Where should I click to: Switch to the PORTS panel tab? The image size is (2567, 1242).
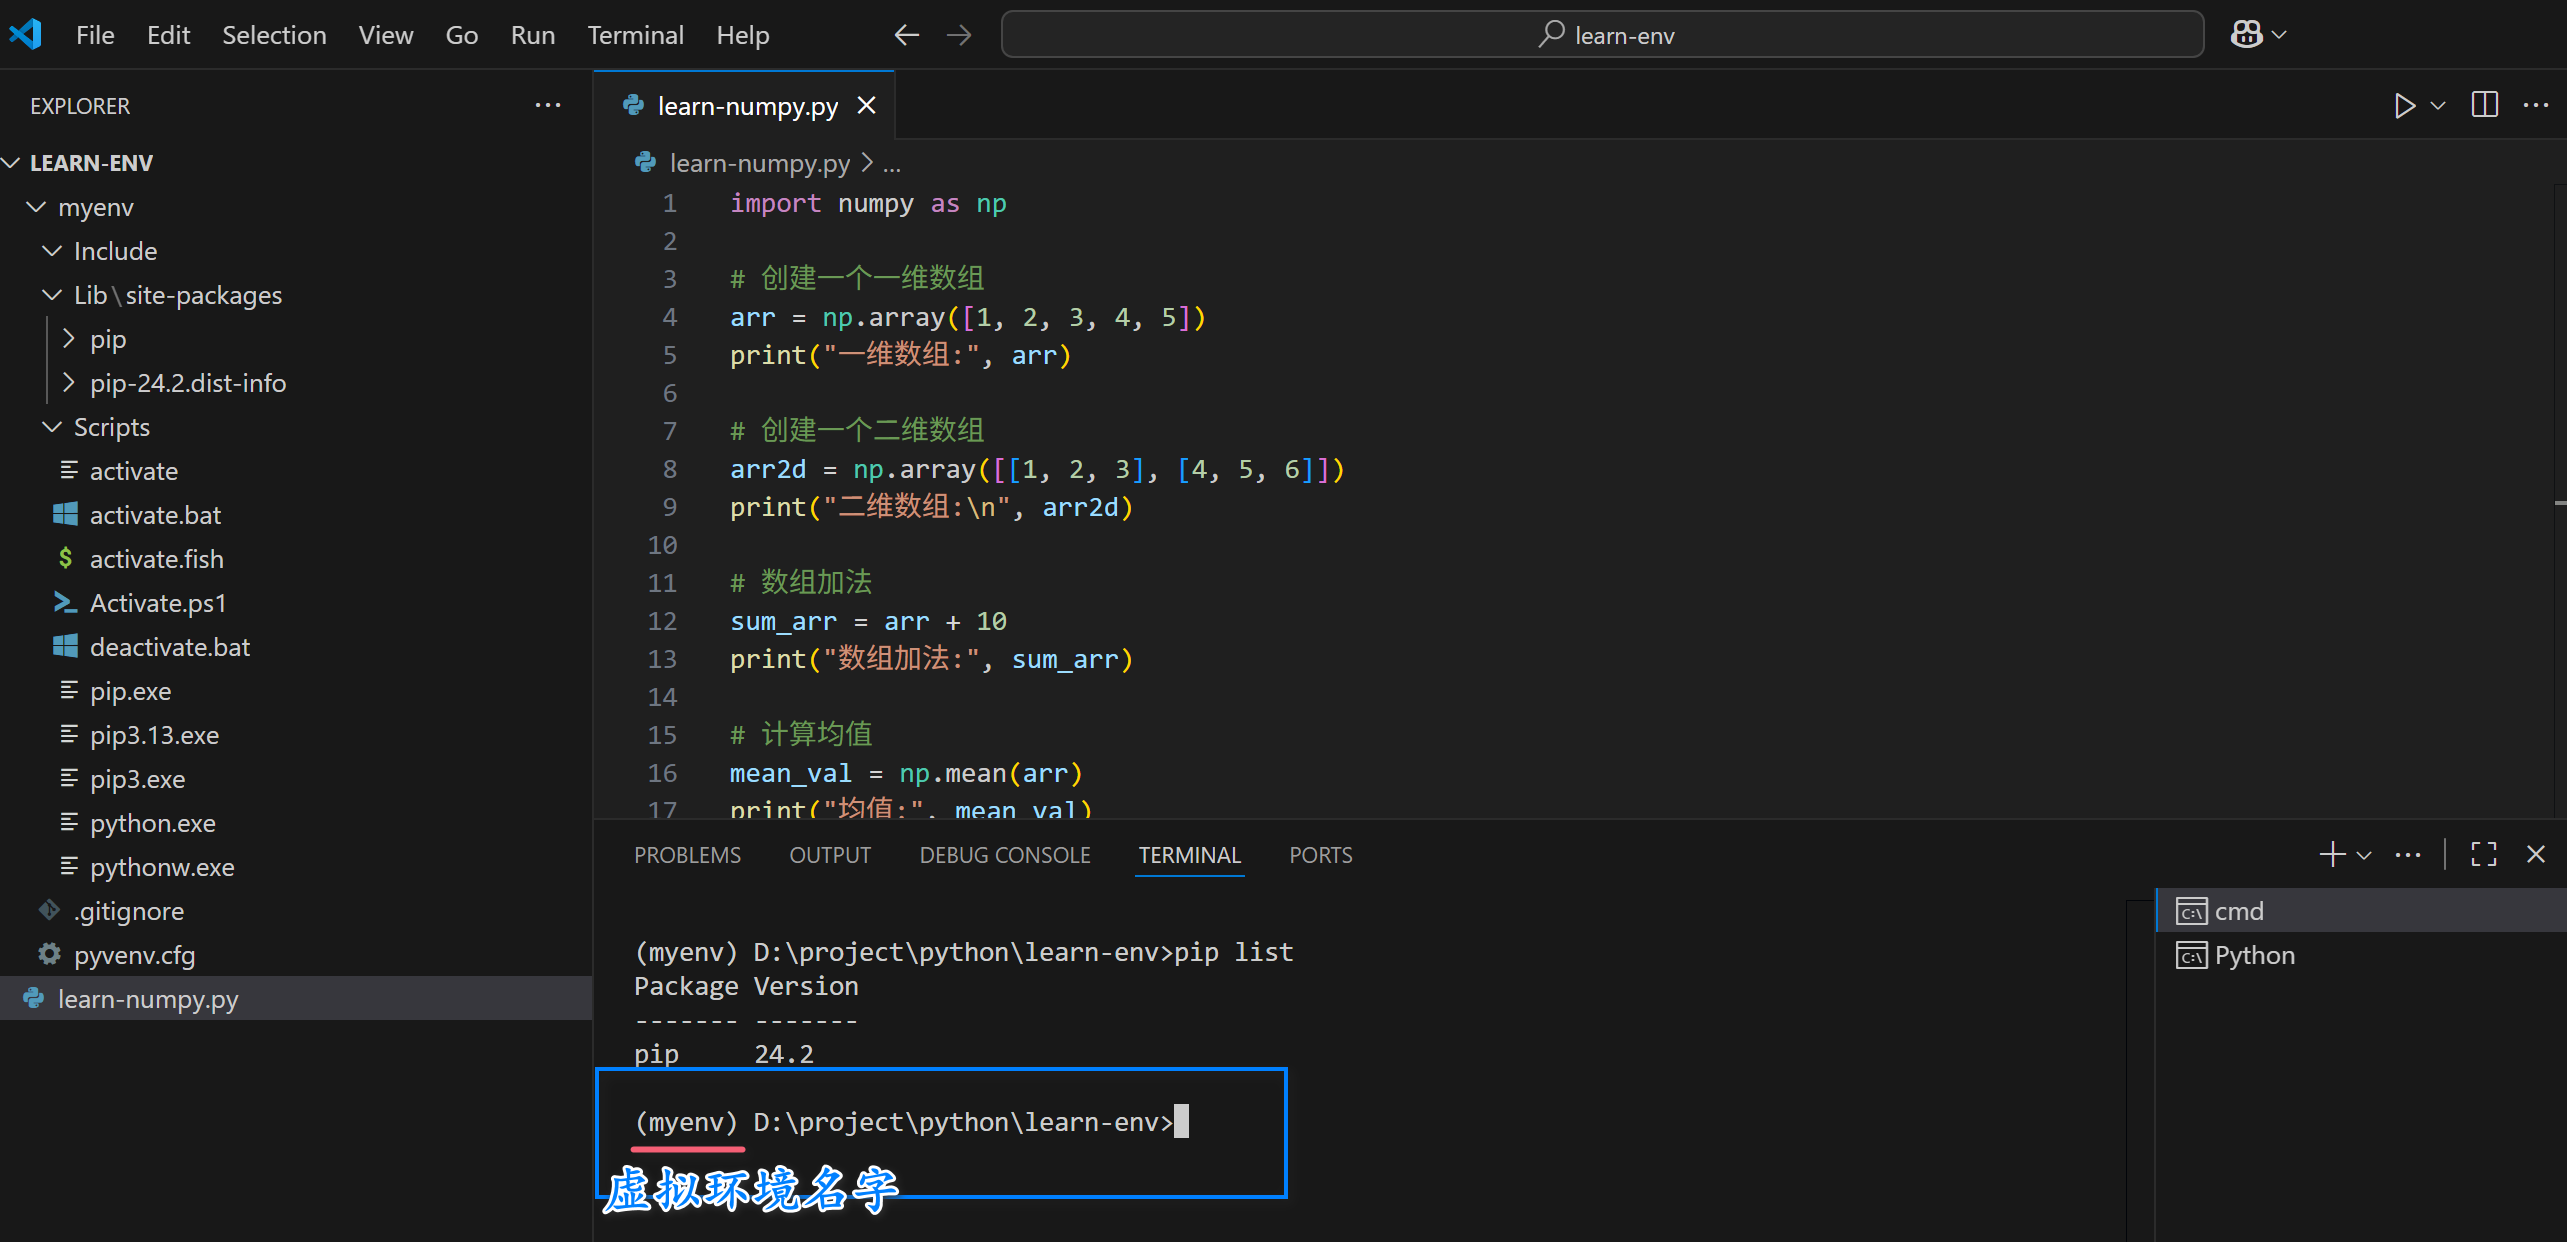(1320, 855)
